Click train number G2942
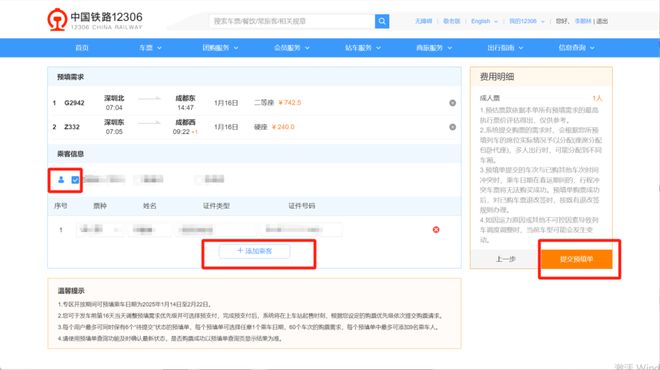660x370 pixels. coord(74,103)
